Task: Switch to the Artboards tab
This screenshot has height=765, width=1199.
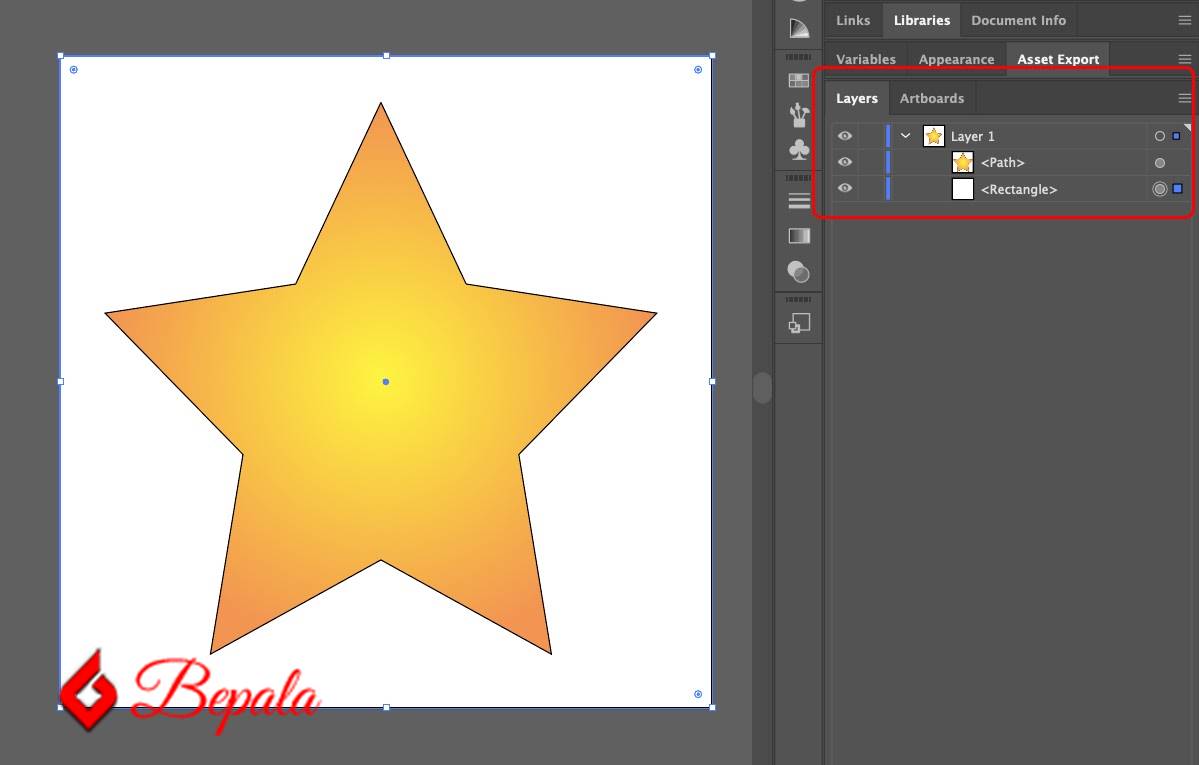Action: click(x=931, y=97)
